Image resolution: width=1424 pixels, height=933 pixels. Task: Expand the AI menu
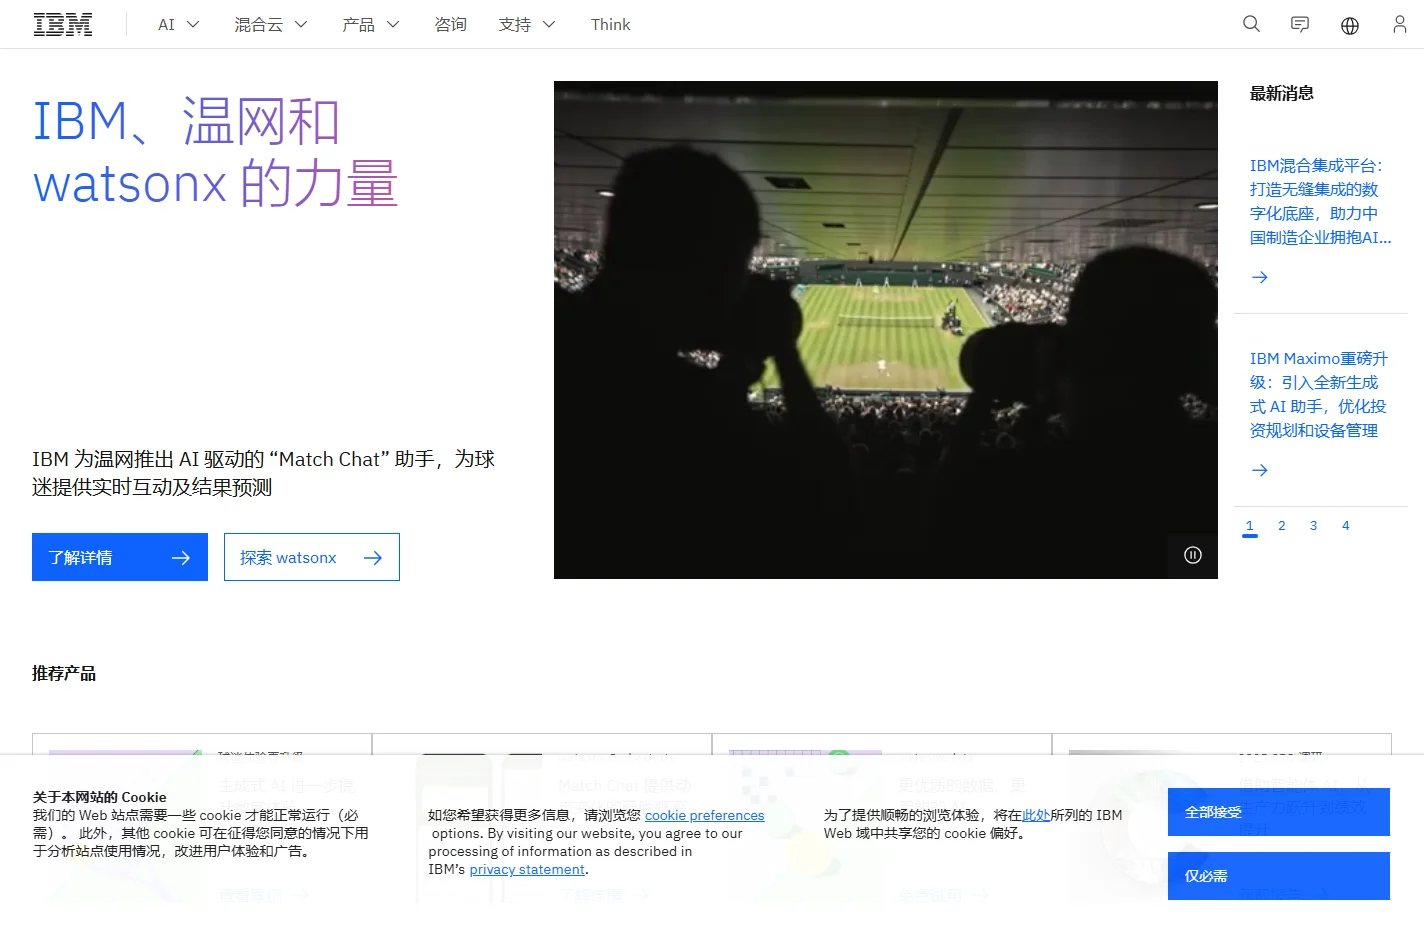click(179, 24)
